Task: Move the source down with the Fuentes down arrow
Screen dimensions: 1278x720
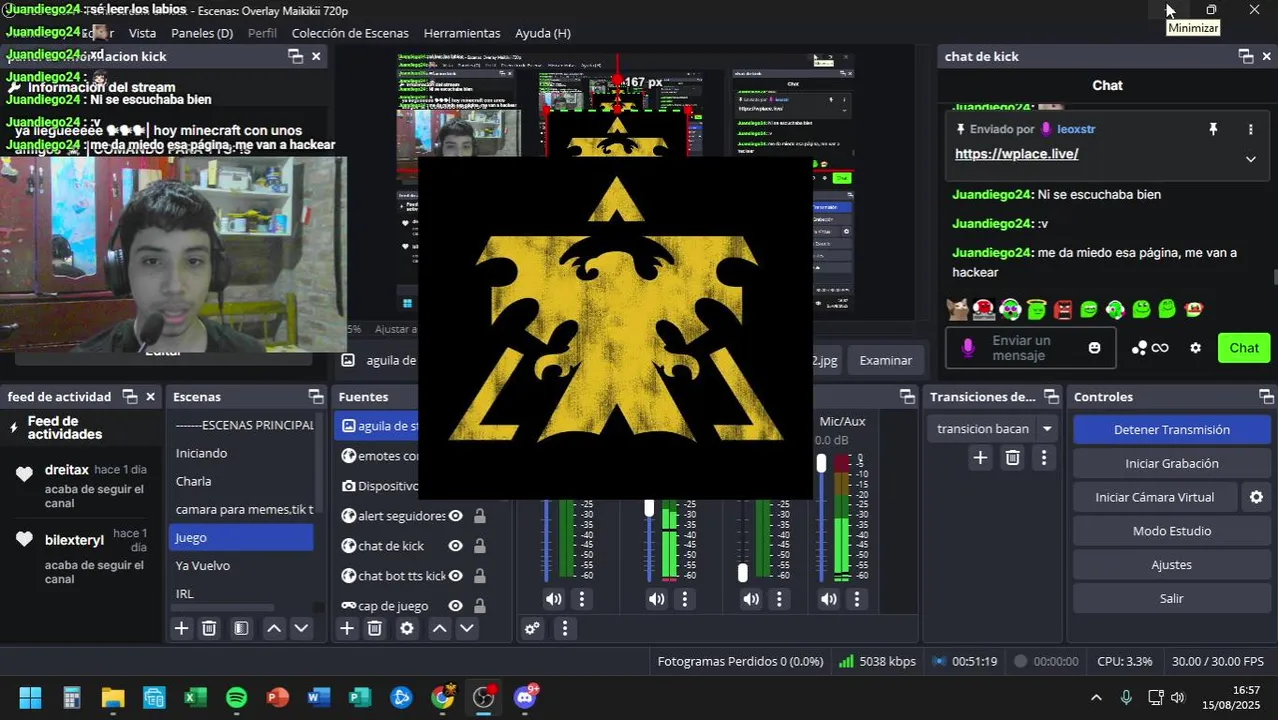Action: (467, 628)
